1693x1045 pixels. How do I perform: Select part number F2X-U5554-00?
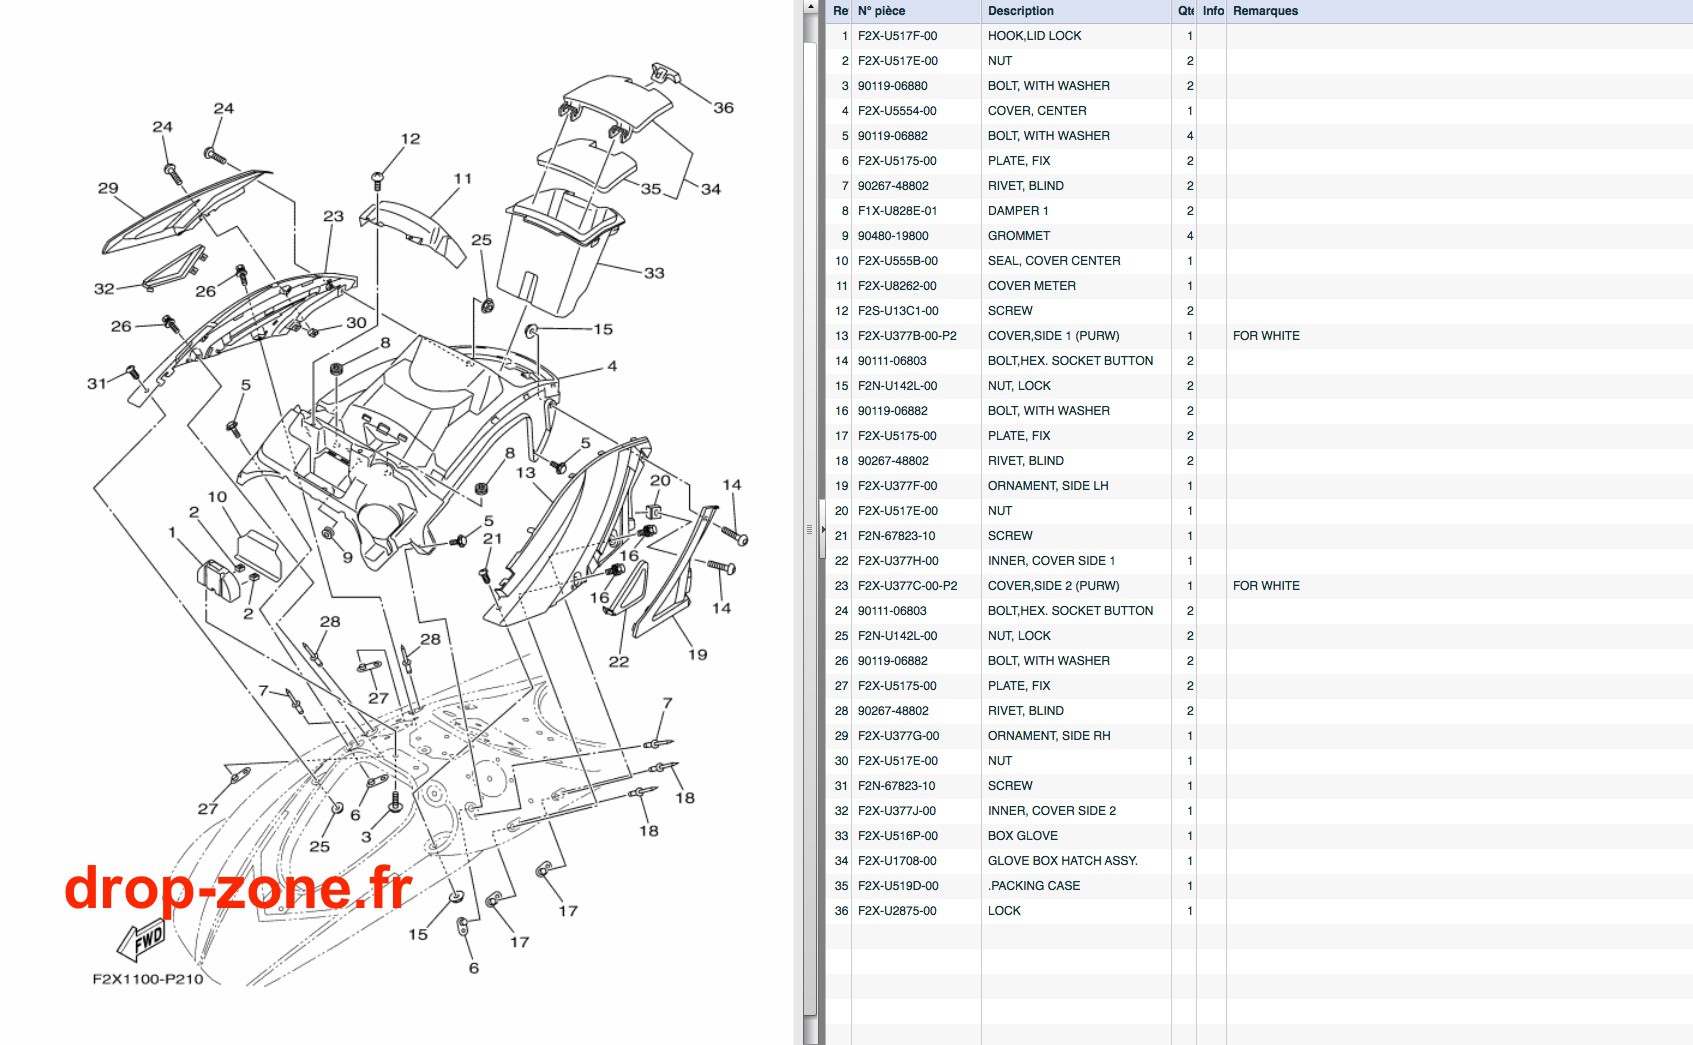pyautogui.click(x=897, y=111)
